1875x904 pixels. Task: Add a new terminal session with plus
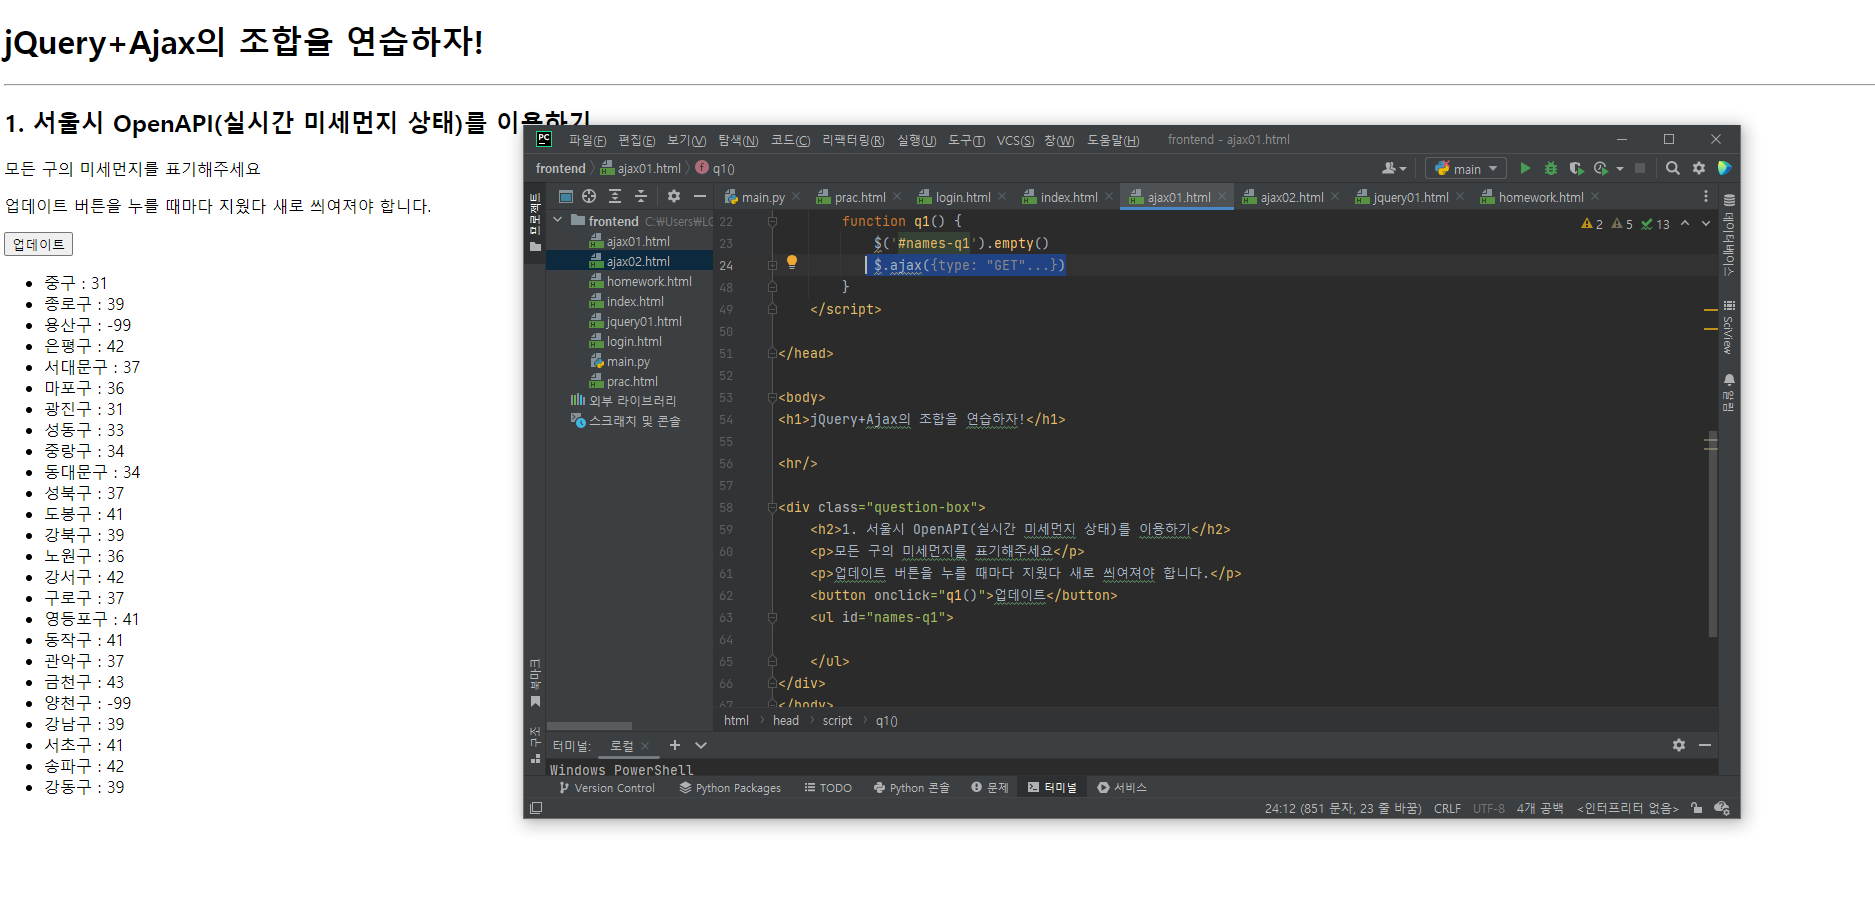[x=675, y=745]
